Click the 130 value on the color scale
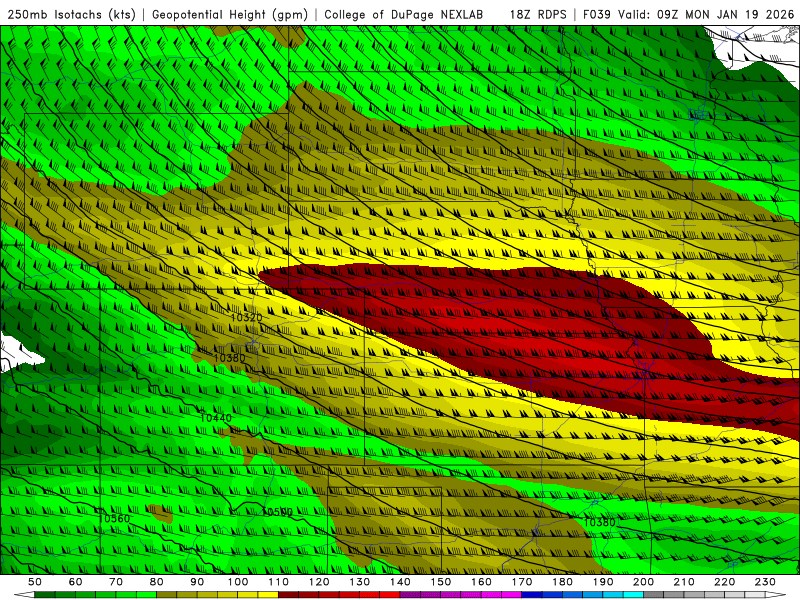800x600 pixels. tap(360, 582)
